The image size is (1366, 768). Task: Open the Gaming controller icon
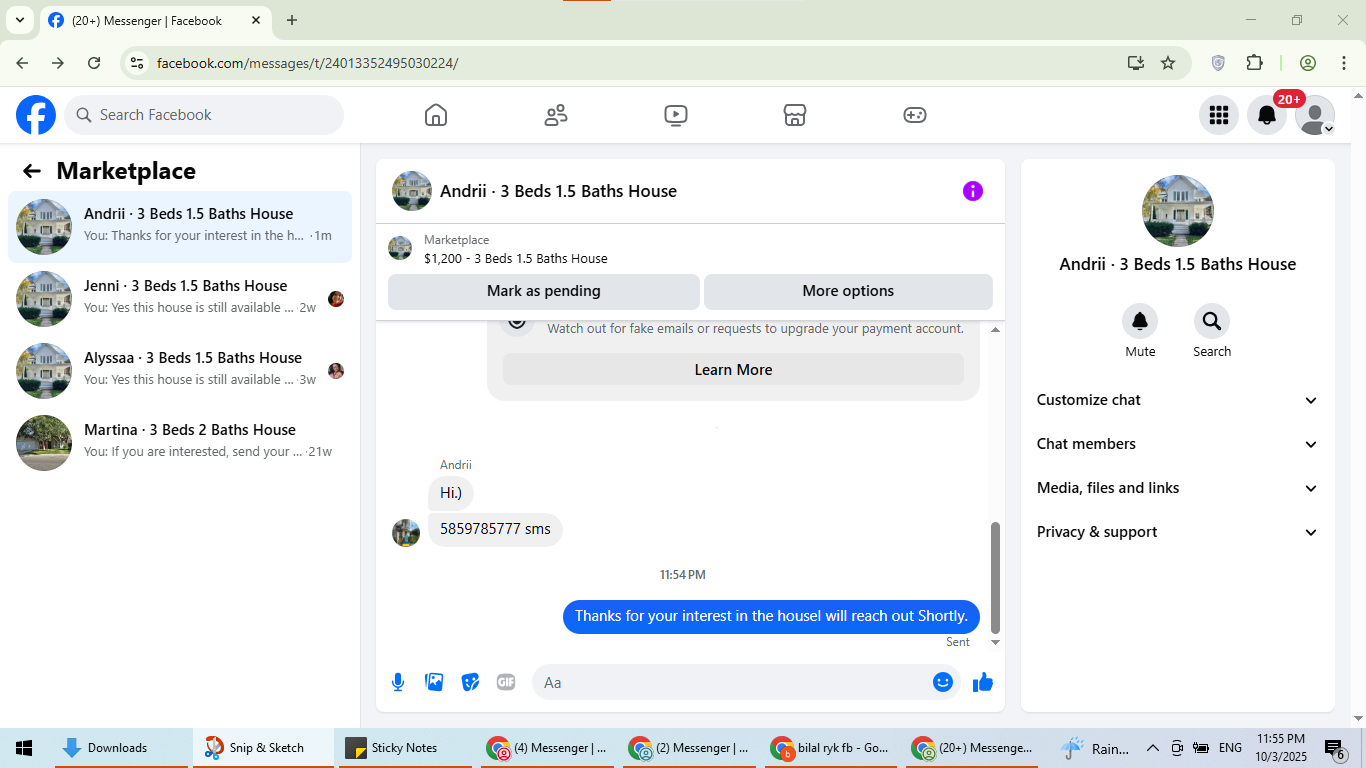[x=915, y=115]
